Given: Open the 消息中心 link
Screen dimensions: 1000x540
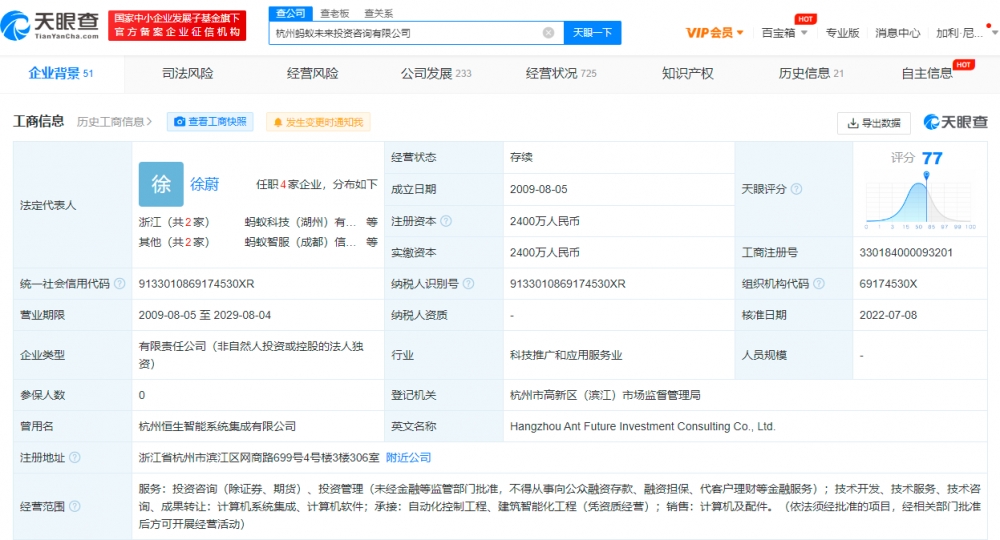Looking at the screenshot, I should [898, 33].
